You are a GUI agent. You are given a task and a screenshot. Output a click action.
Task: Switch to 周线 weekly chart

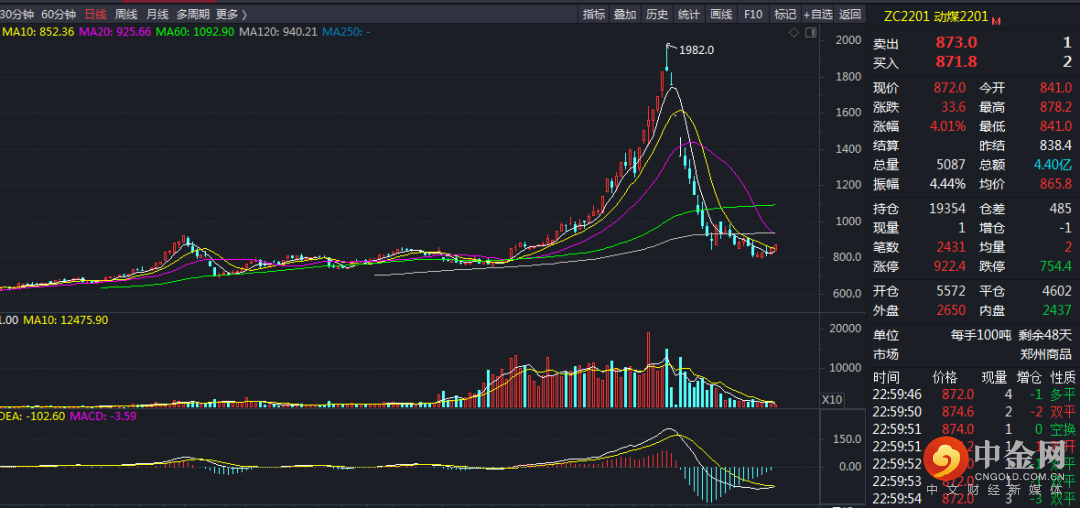(126, 14)
